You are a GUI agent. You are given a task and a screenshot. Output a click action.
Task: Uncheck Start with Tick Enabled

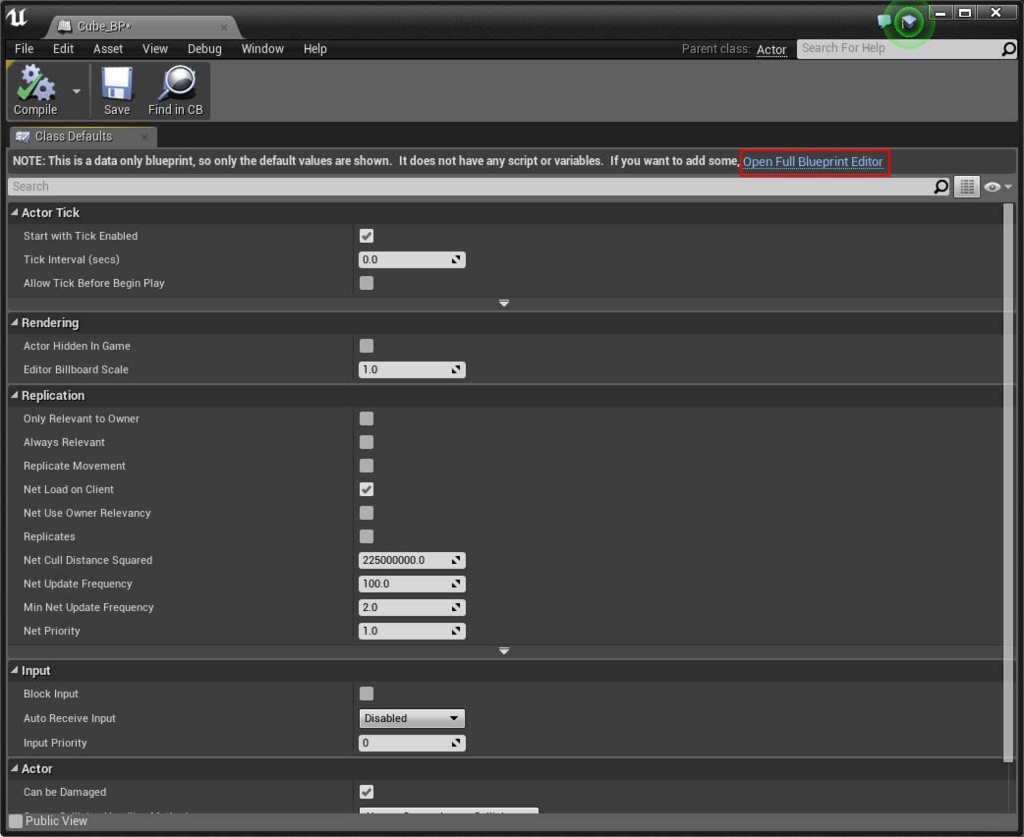point(366,236)
